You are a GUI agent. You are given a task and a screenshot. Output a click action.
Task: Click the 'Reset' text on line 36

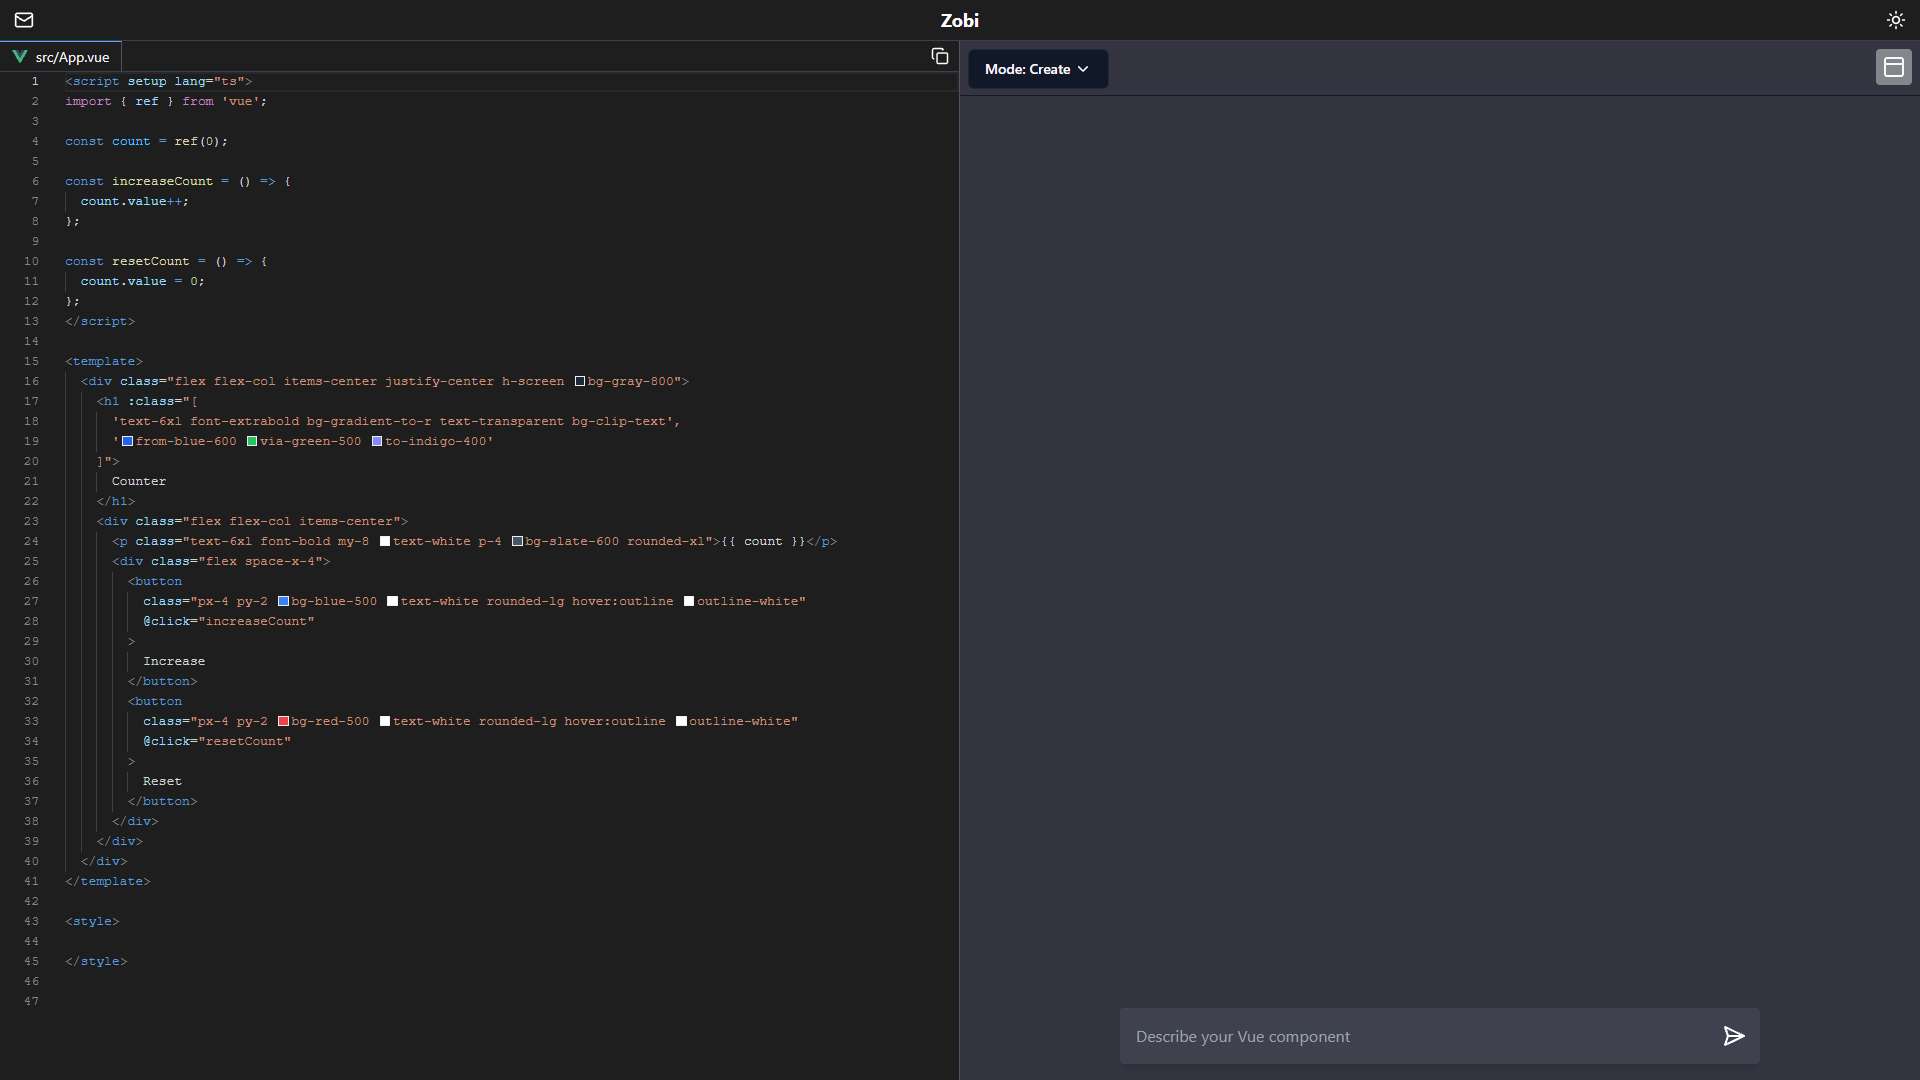tap(162, 781)
